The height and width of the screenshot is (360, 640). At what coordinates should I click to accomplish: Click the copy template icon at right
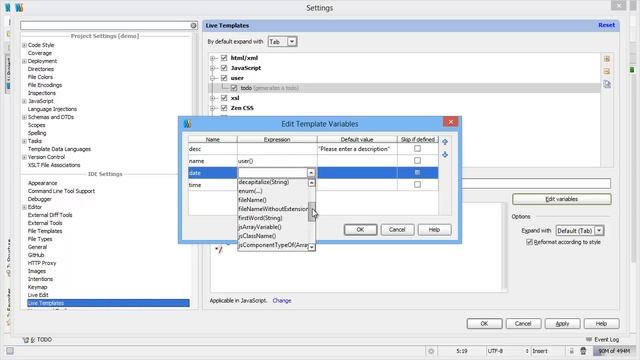click(607, 84)
